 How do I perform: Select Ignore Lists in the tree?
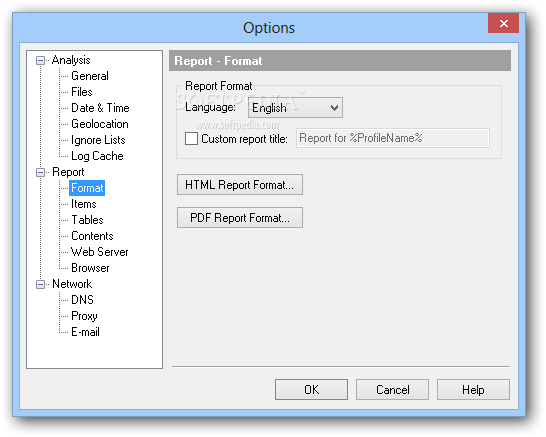pos(98,140)
